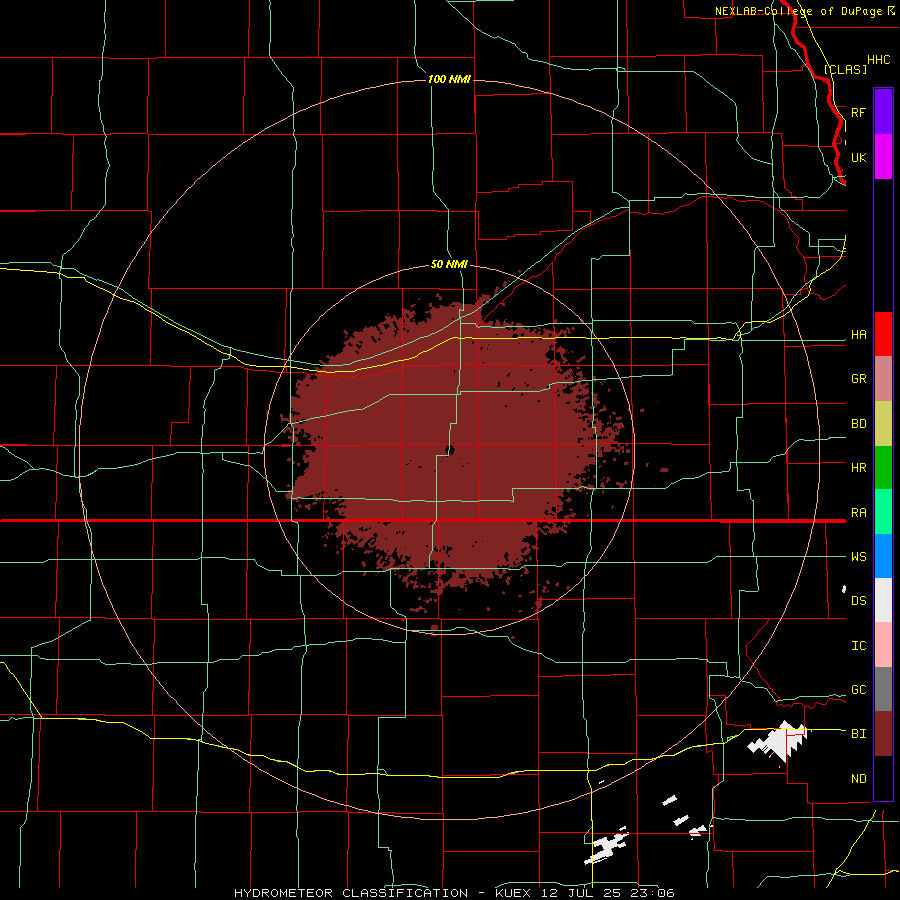Viewport: 900px width, 900px height.
Task: Click the RF legend label
Action: tap(858, 112)
